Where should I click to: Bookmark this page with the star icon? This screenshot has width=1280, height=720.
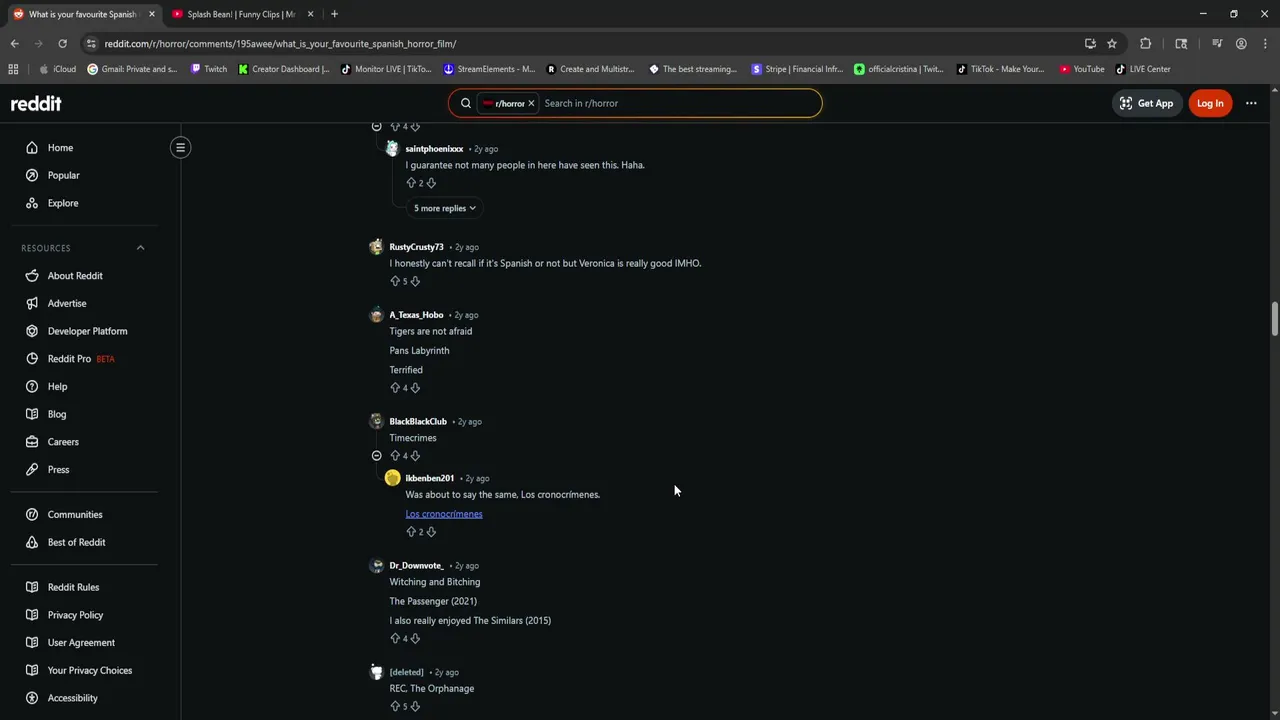[1112, 44]
